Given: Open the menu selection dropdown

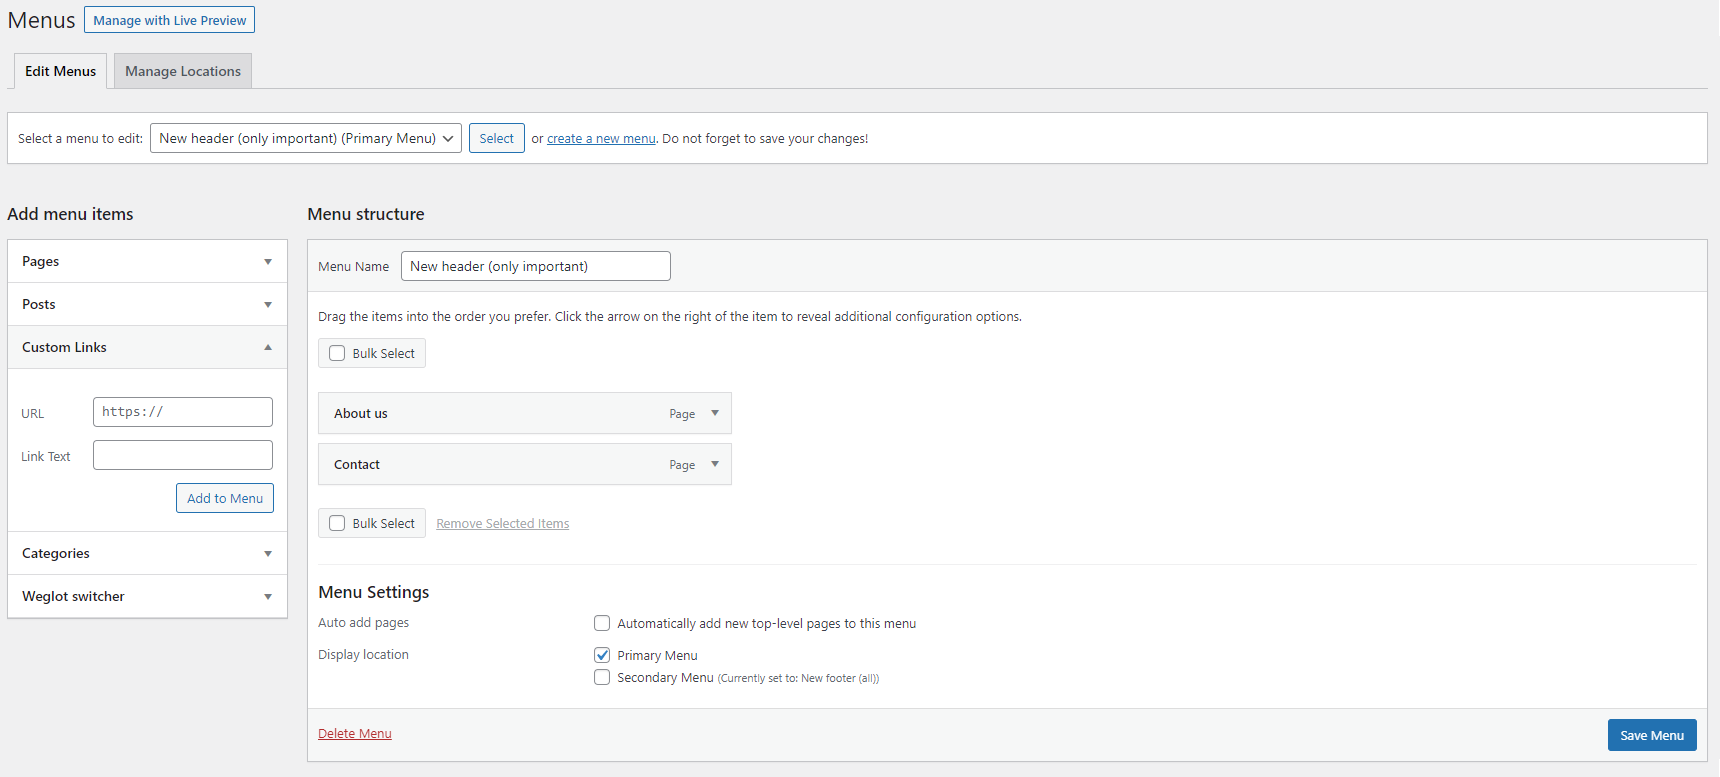Looking at the screenshot, I should coord(305,138).
